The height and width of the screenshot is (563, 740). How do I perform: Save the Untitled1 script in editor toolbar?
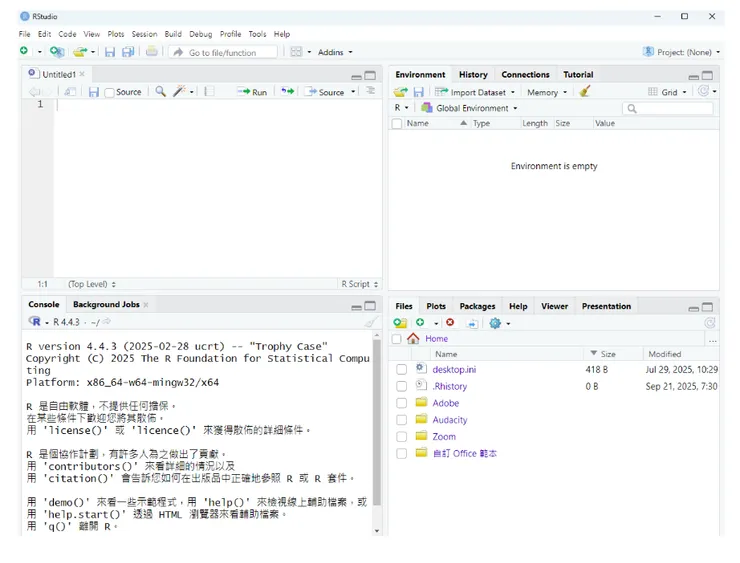[x=94, y=92]
